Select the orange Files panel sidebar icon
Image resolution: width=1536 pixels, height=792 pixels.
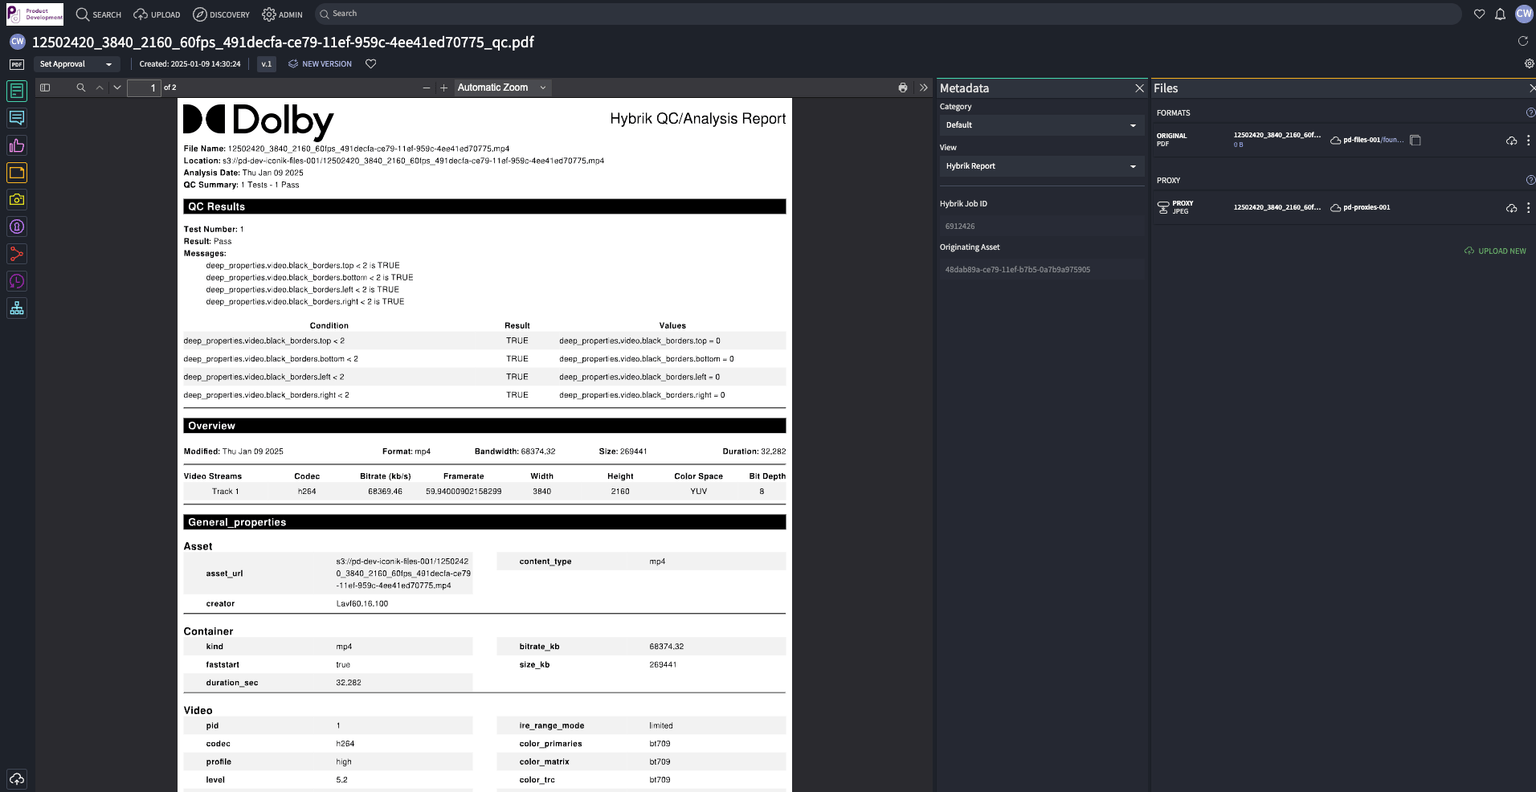click(x=17, y=173)
